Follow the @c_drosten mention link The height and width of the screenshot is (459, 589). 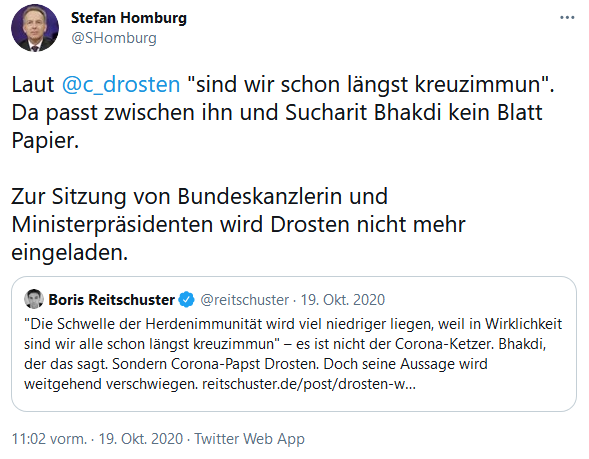coord(121,84)
